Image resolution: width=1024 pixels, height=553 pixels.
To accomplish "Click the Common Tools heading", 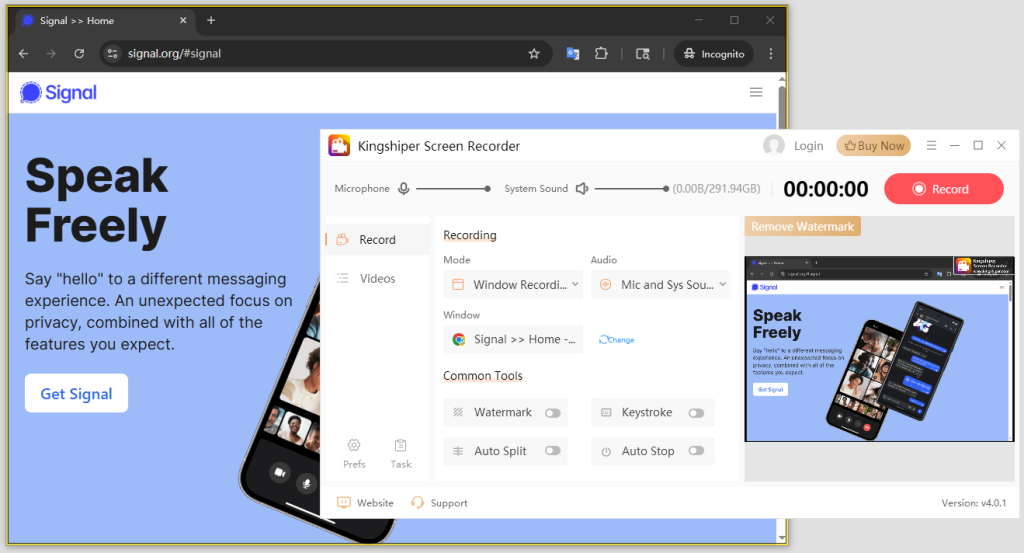I will click(x=483, y=375).
